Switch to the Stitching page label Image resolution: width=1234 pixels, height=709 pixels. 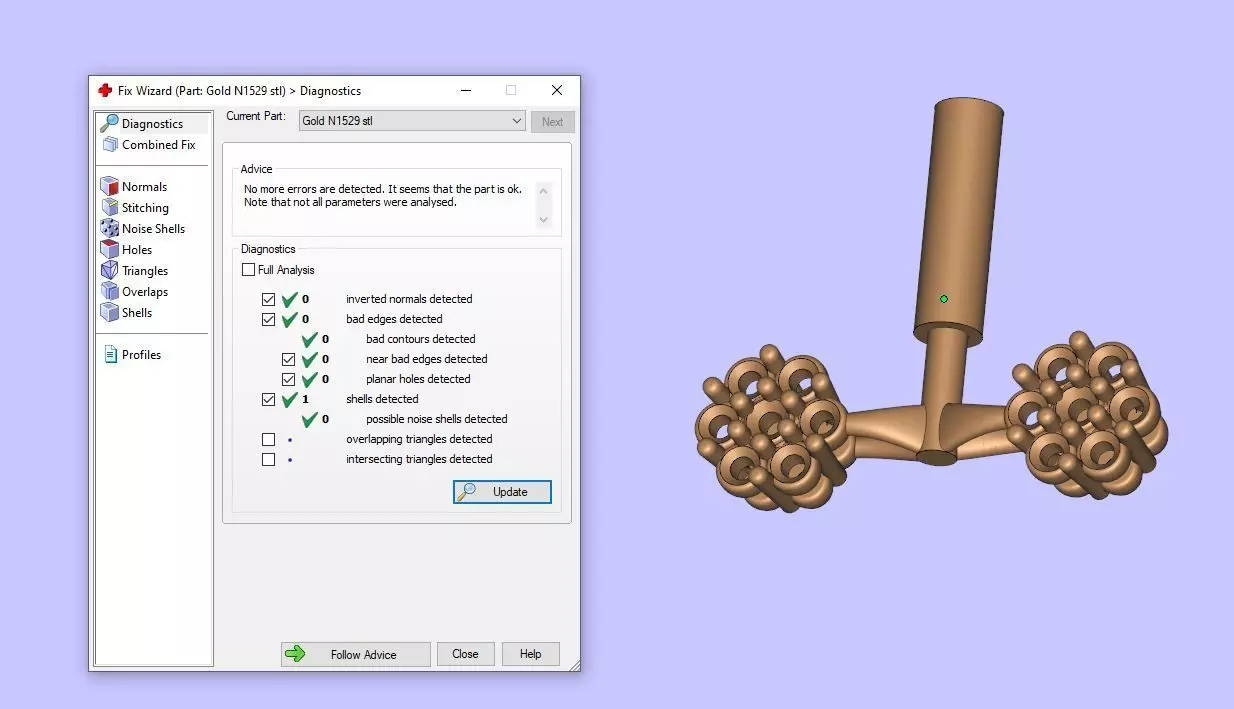pos(145,208)
